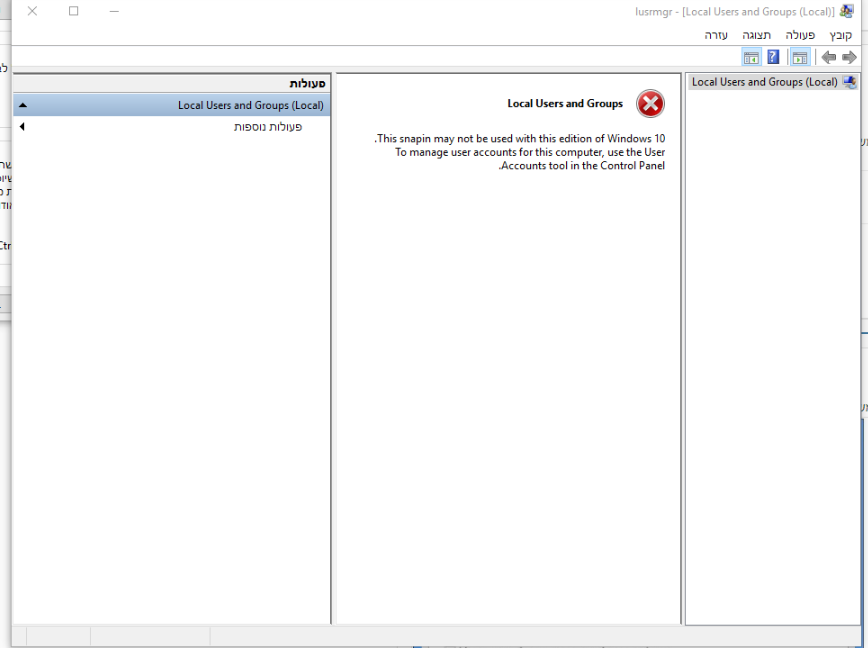The height and width of the screenshot is (648, 868).
Task: Click the Local Users and Groups (Local) actions header
Action: [172, 105]
